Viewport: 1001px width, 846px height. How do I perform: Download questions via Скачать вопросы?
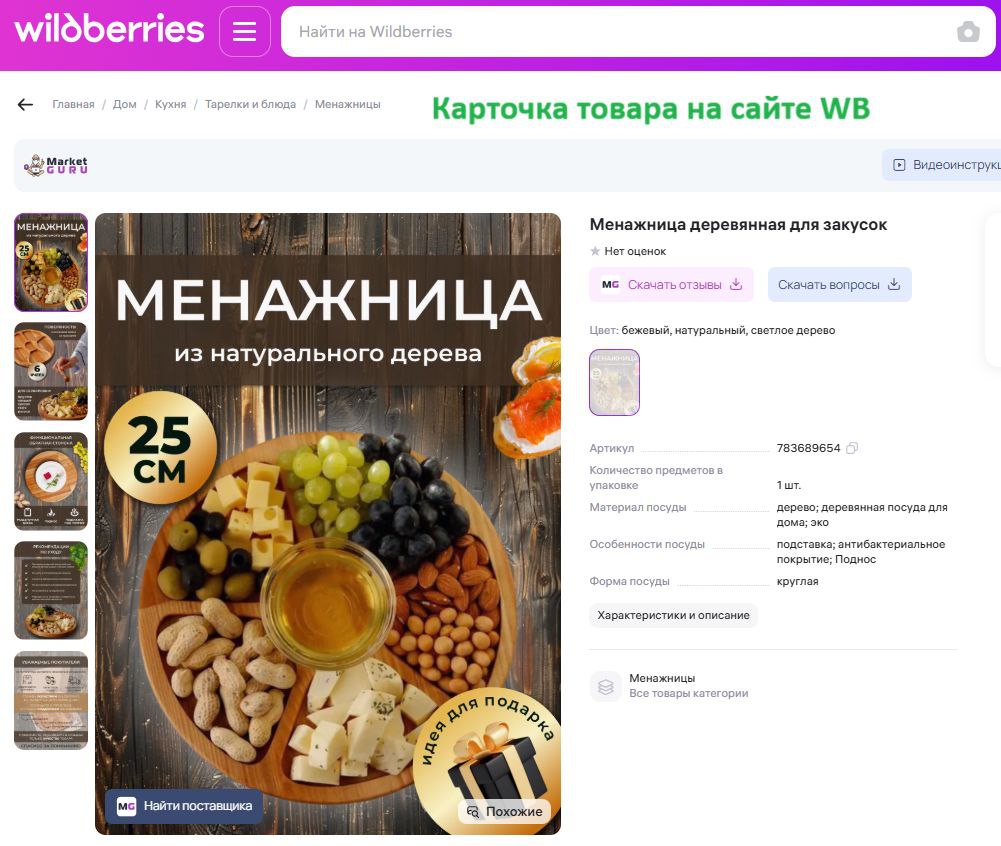tap(839, 285)
